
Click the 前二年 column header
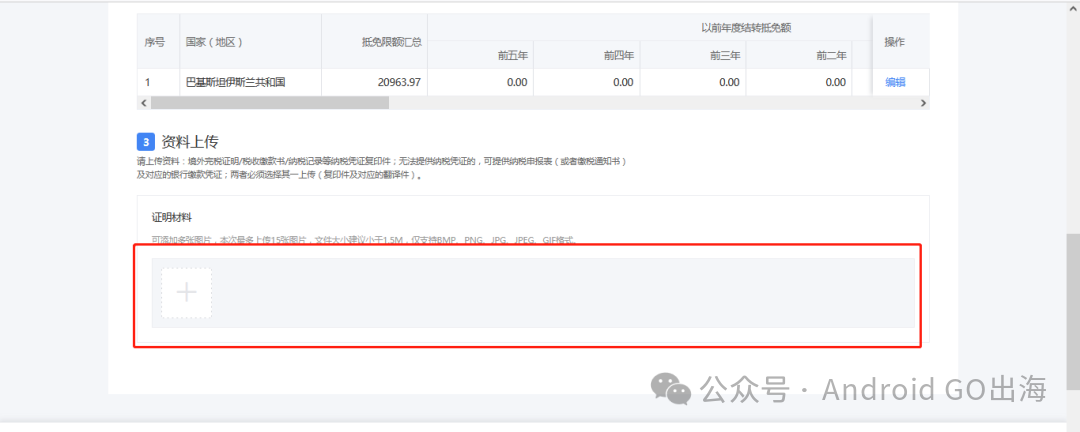798,55
